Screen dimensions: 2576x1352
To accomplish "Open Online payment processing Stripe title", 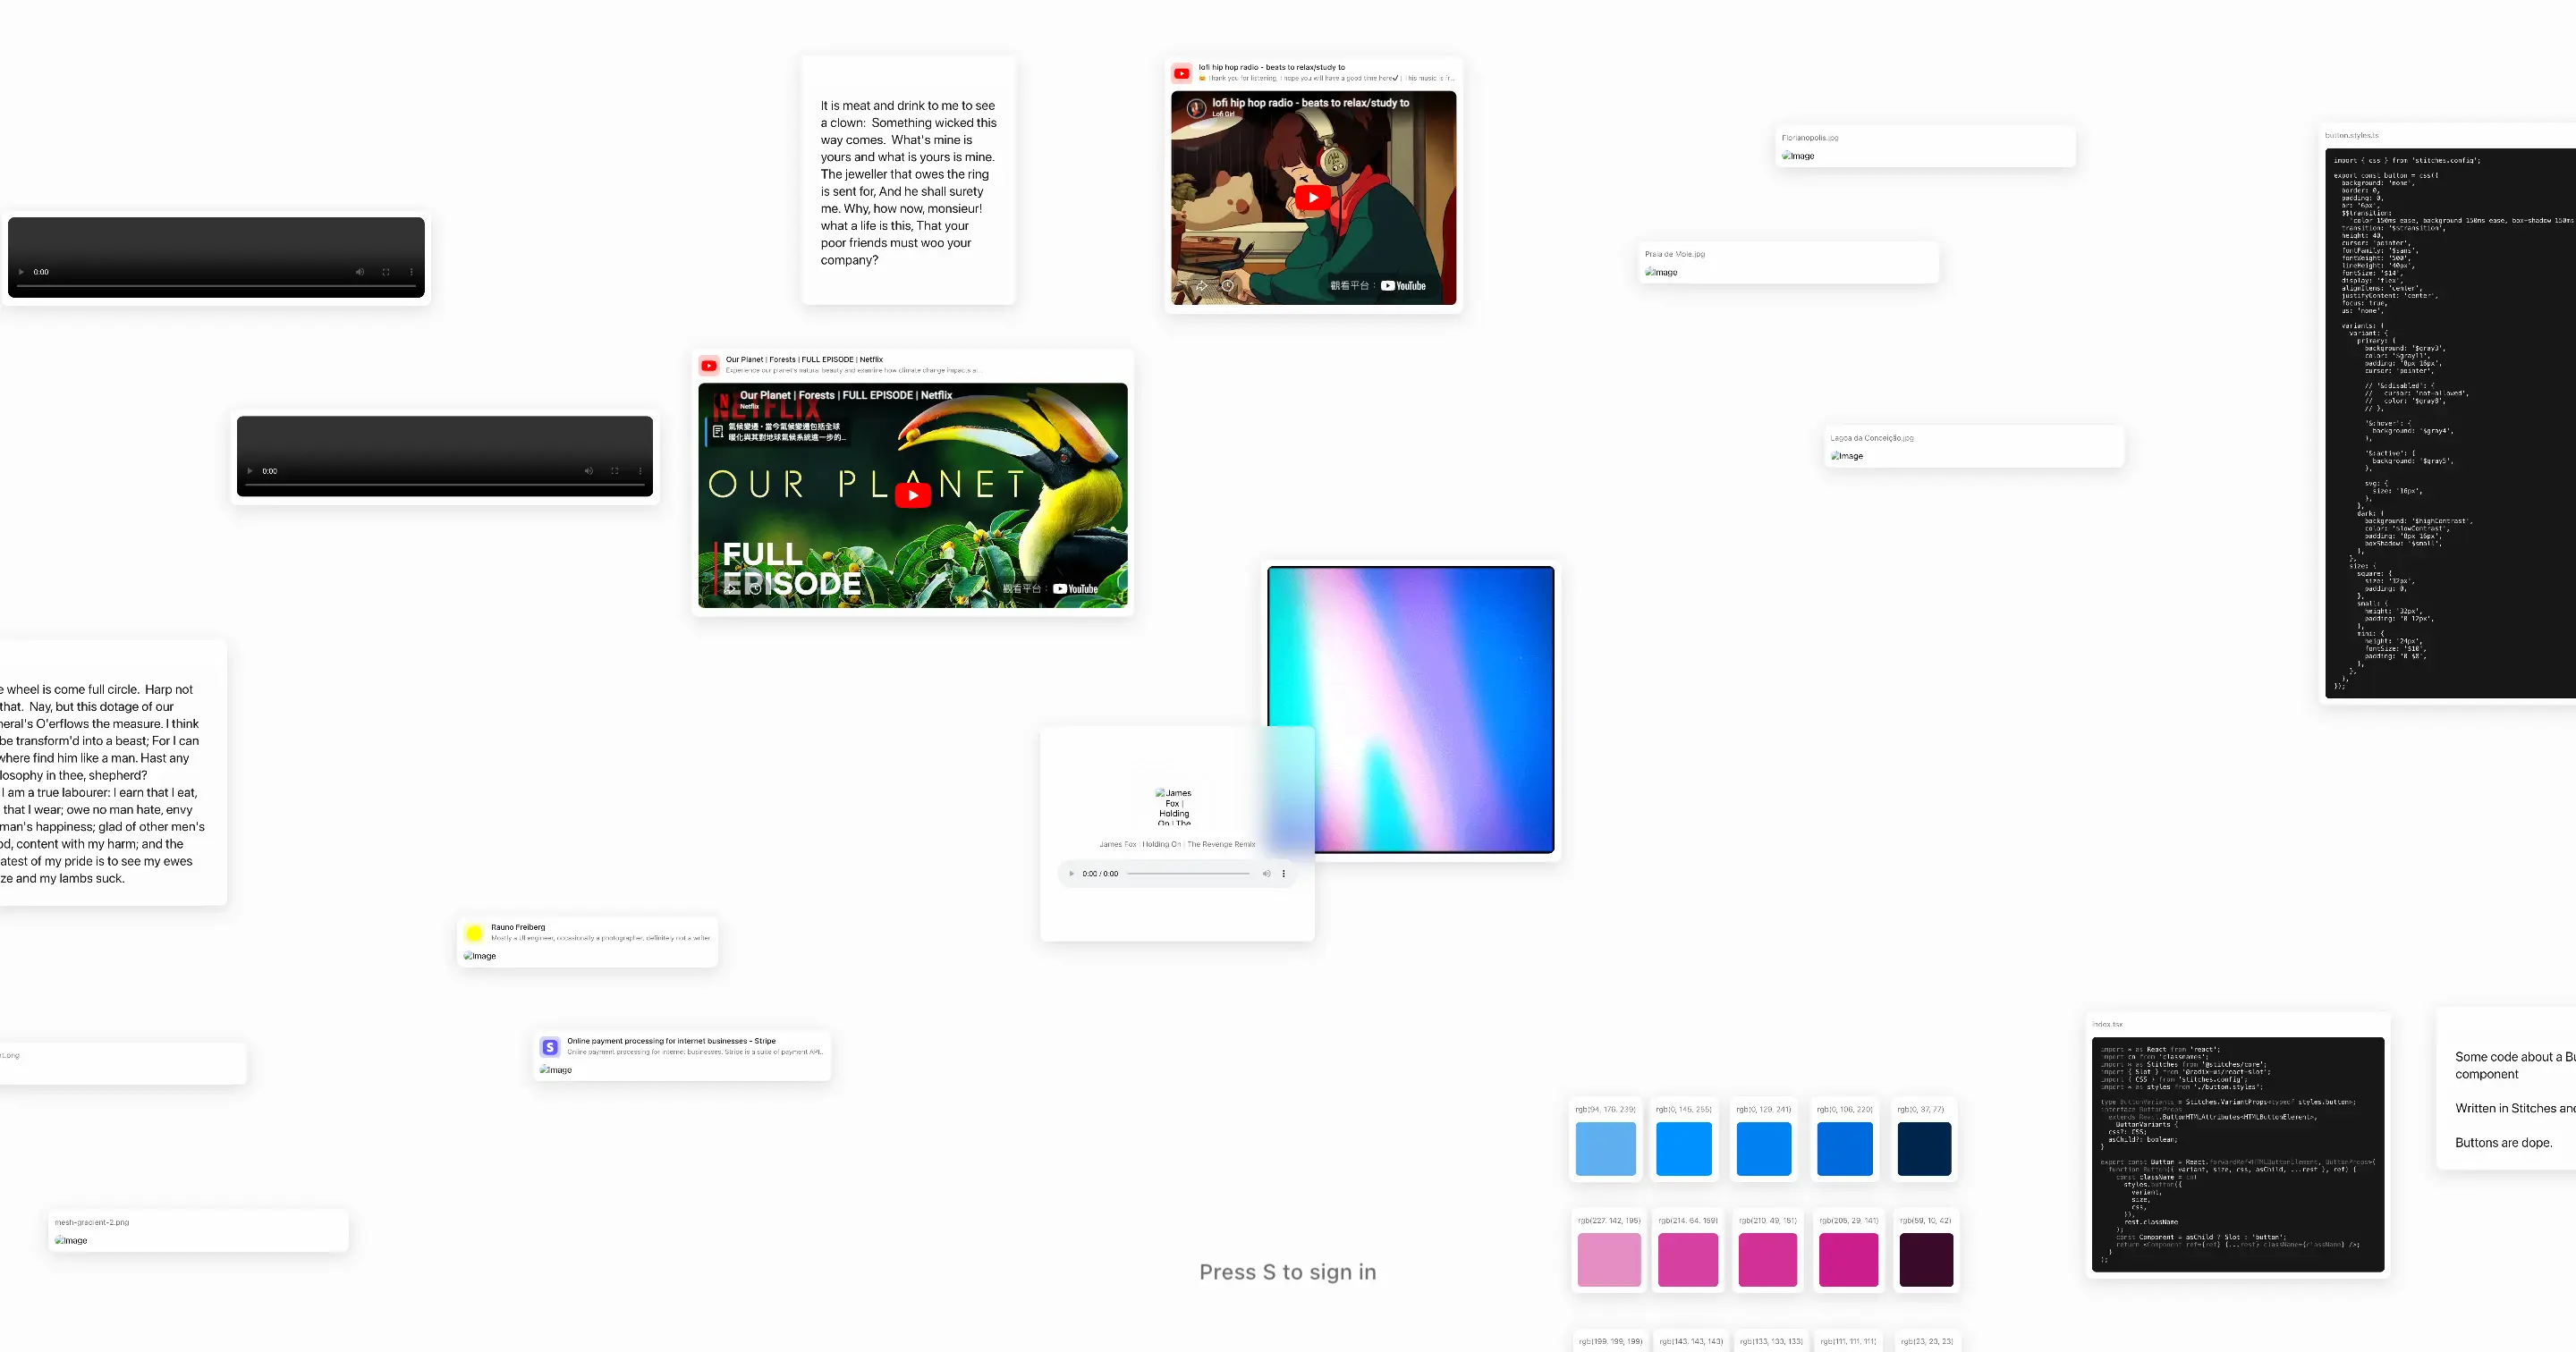I will tap(671, 1041).
